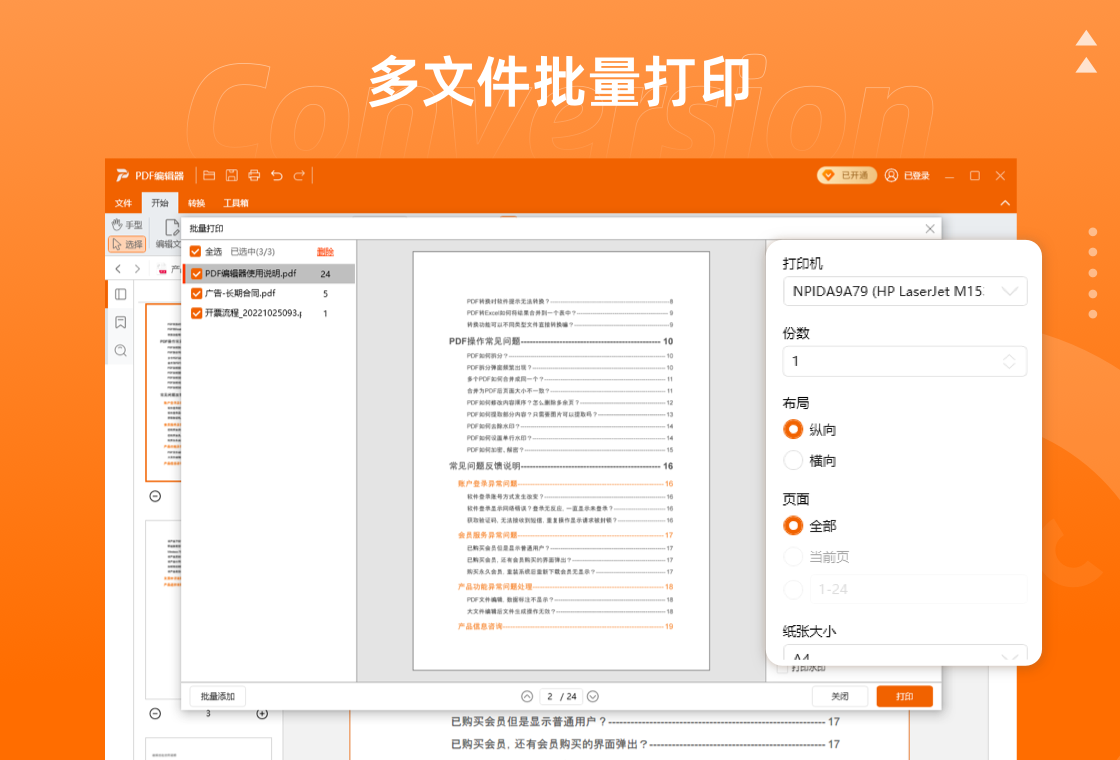Save the document via the floppy icon
Viewport: 1120px width, 760px height.
point(231,175)
